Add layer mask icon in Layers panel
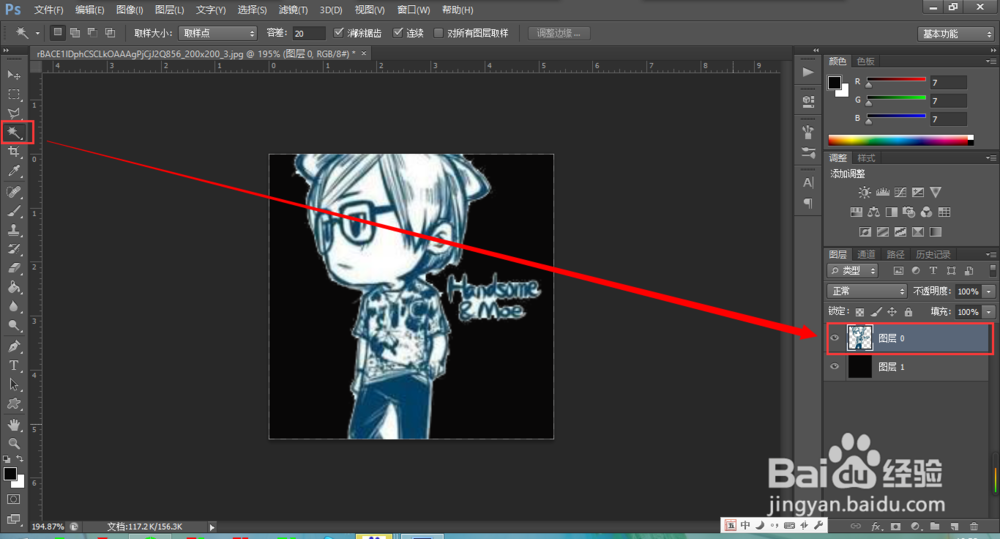Viewport: 1000px width, 539px height. [896, 526]
